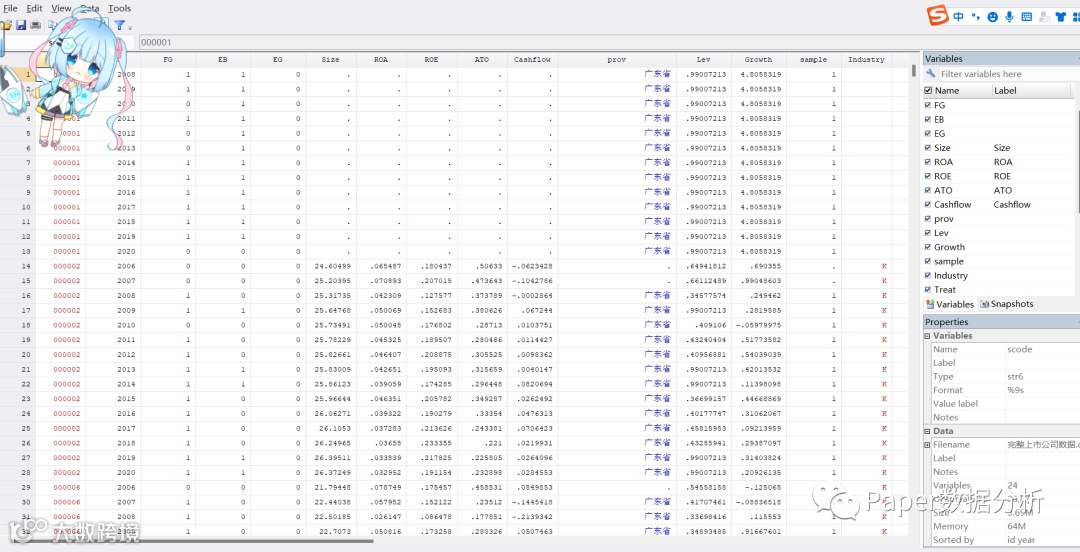
Task: Click the Sogou user account icon
Action: click(1044, 17)
